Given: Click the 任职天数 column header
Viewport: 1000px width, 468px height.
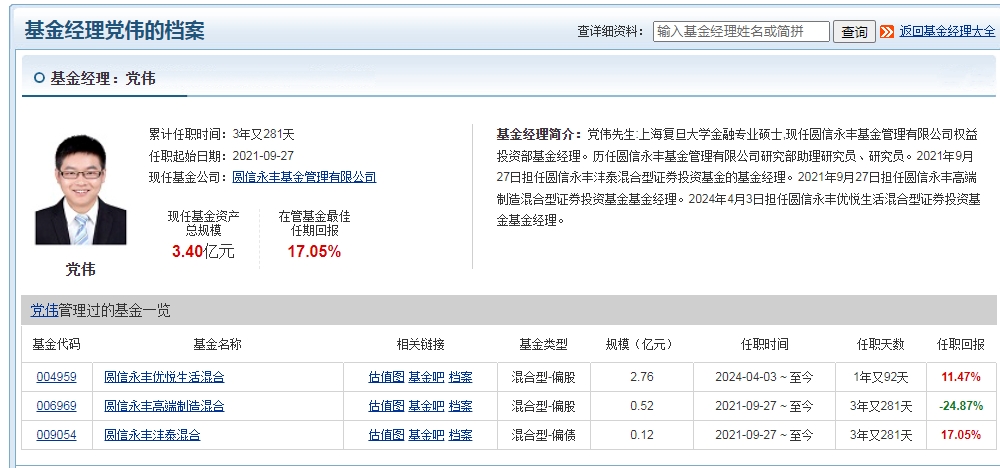Looking at the screenshot, I should pos(880,345).
